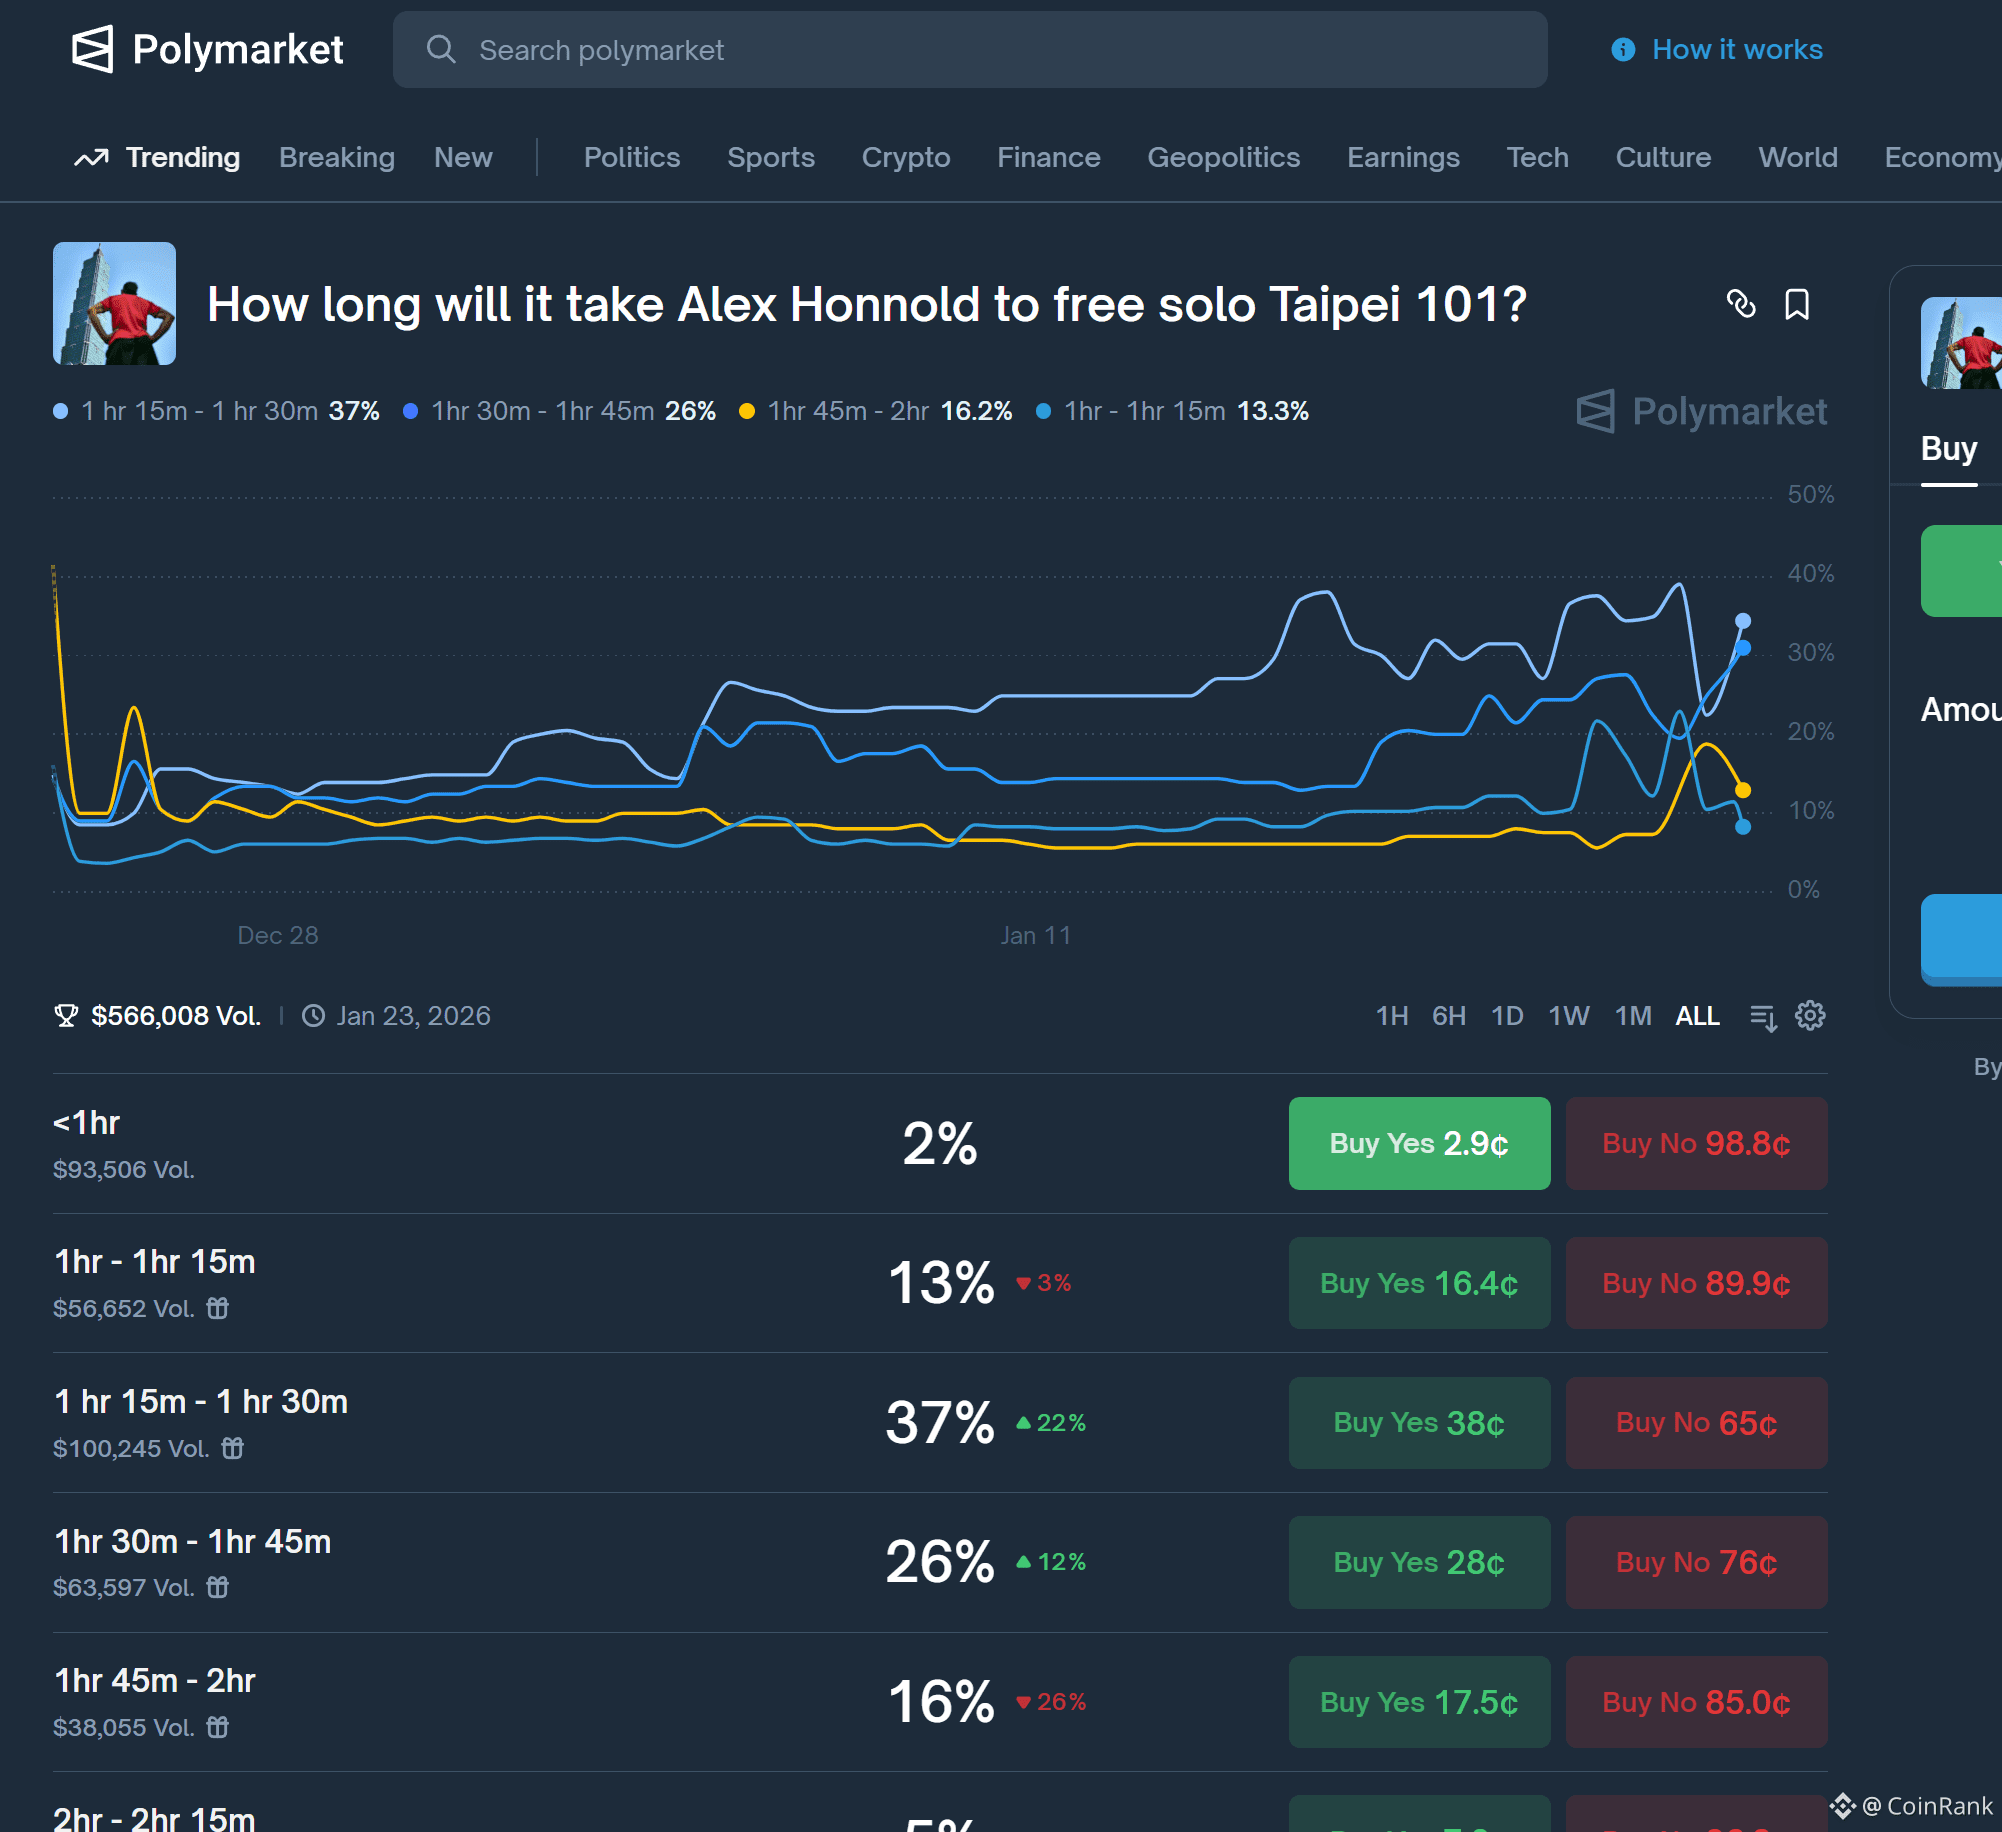
Task: Click rewards gift icon in 1hr - 1hr 15m row
Action: [217, 1308]
